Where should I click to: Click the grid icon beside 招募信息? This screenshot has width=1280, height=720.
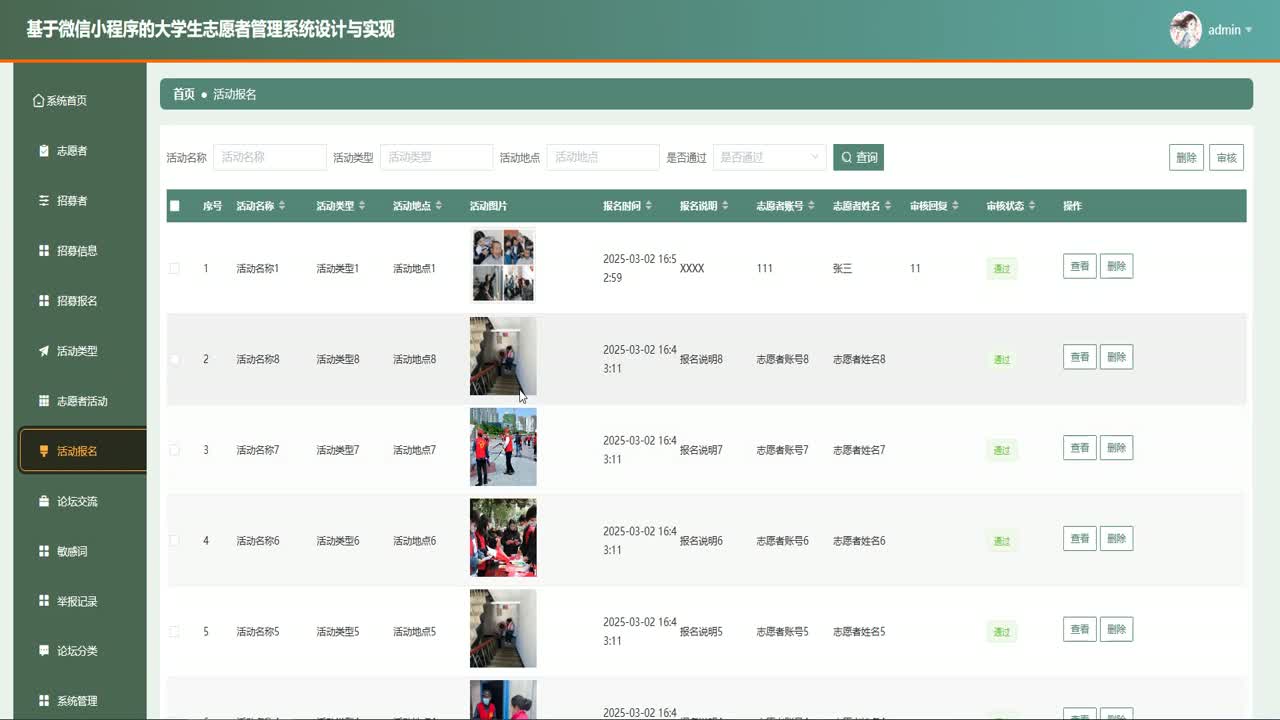coord(44,251)
